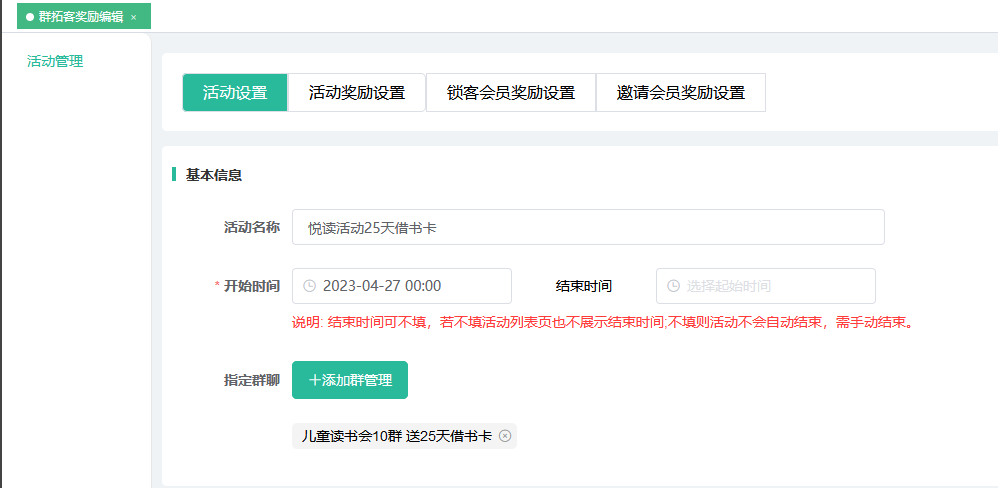Click the 活动名称 field label
The height and width of the screenshot is (488, 998).
click(x=251, y=227)
